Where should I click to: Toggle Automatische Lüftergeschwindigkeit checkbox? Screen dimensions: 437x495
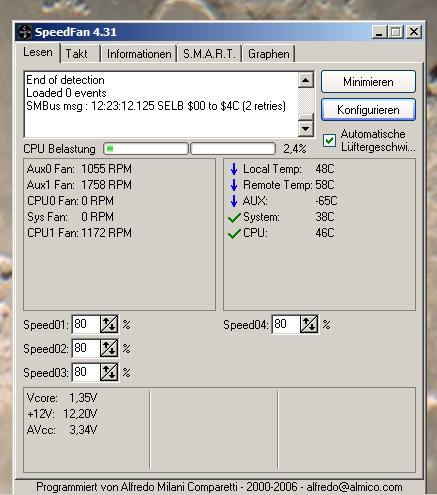pyautogui.click(x=329, y=140)
